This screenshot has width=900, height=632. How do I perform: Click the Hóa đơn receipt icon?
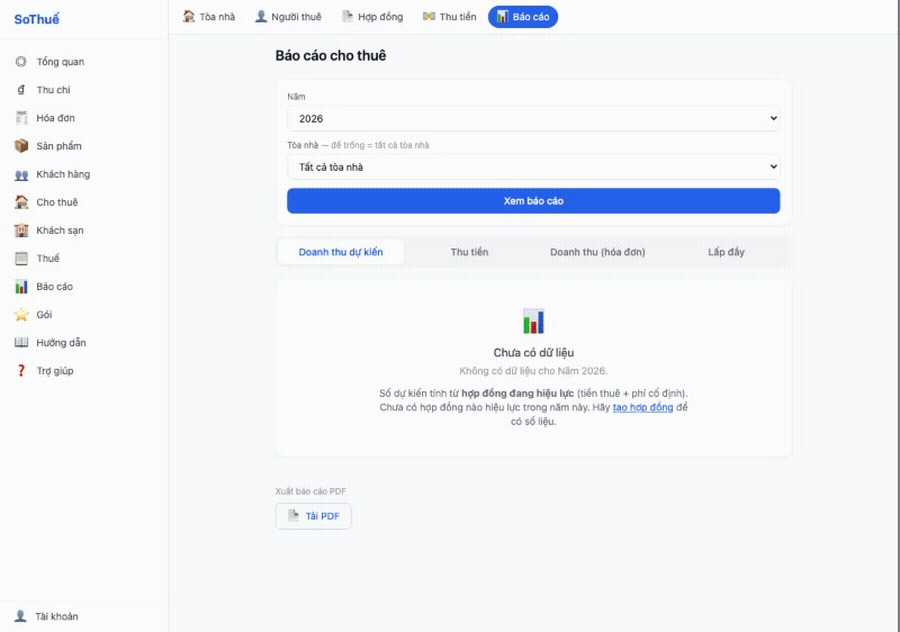[x=21, y=118]
